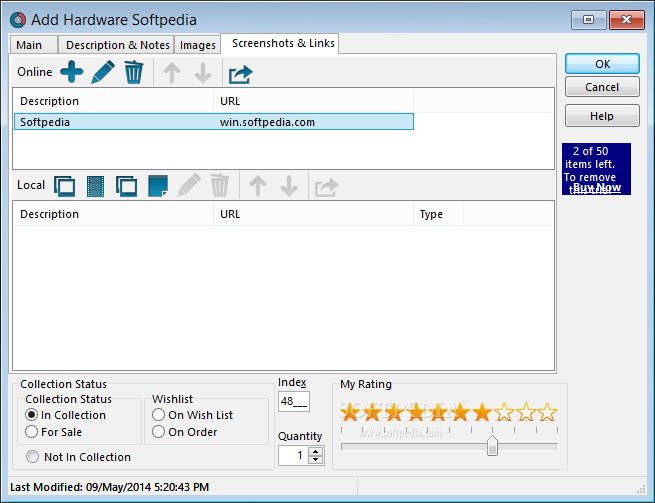This screenshot has width=655, height=503.
Task: Click the first rating star
Action: coord(350,412)
